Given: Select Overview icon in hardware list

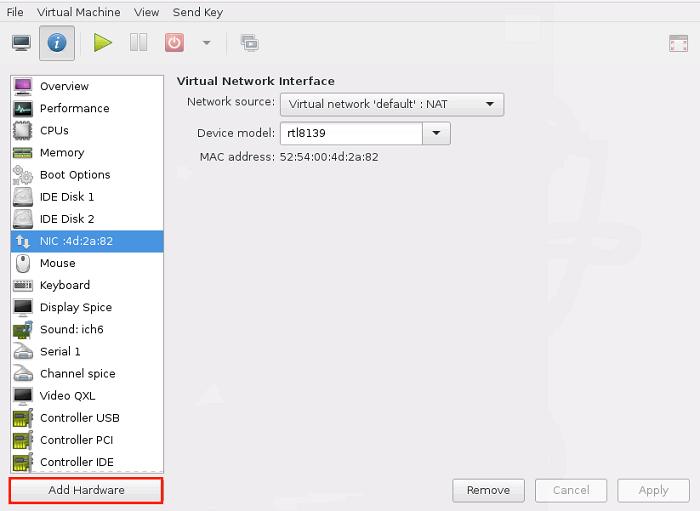Looking at the screenshot, I should 23,86.
